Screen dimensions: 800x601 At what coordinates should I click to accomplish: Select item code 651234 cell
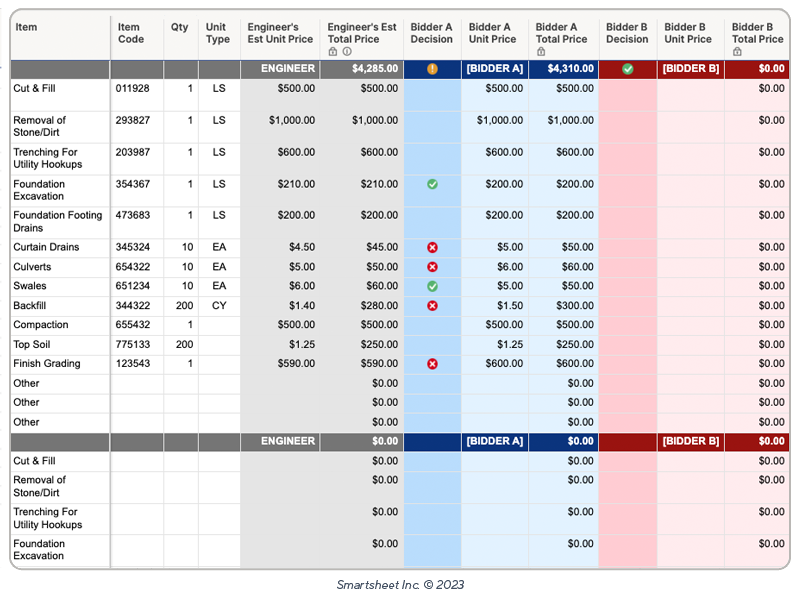coord(137,286)
